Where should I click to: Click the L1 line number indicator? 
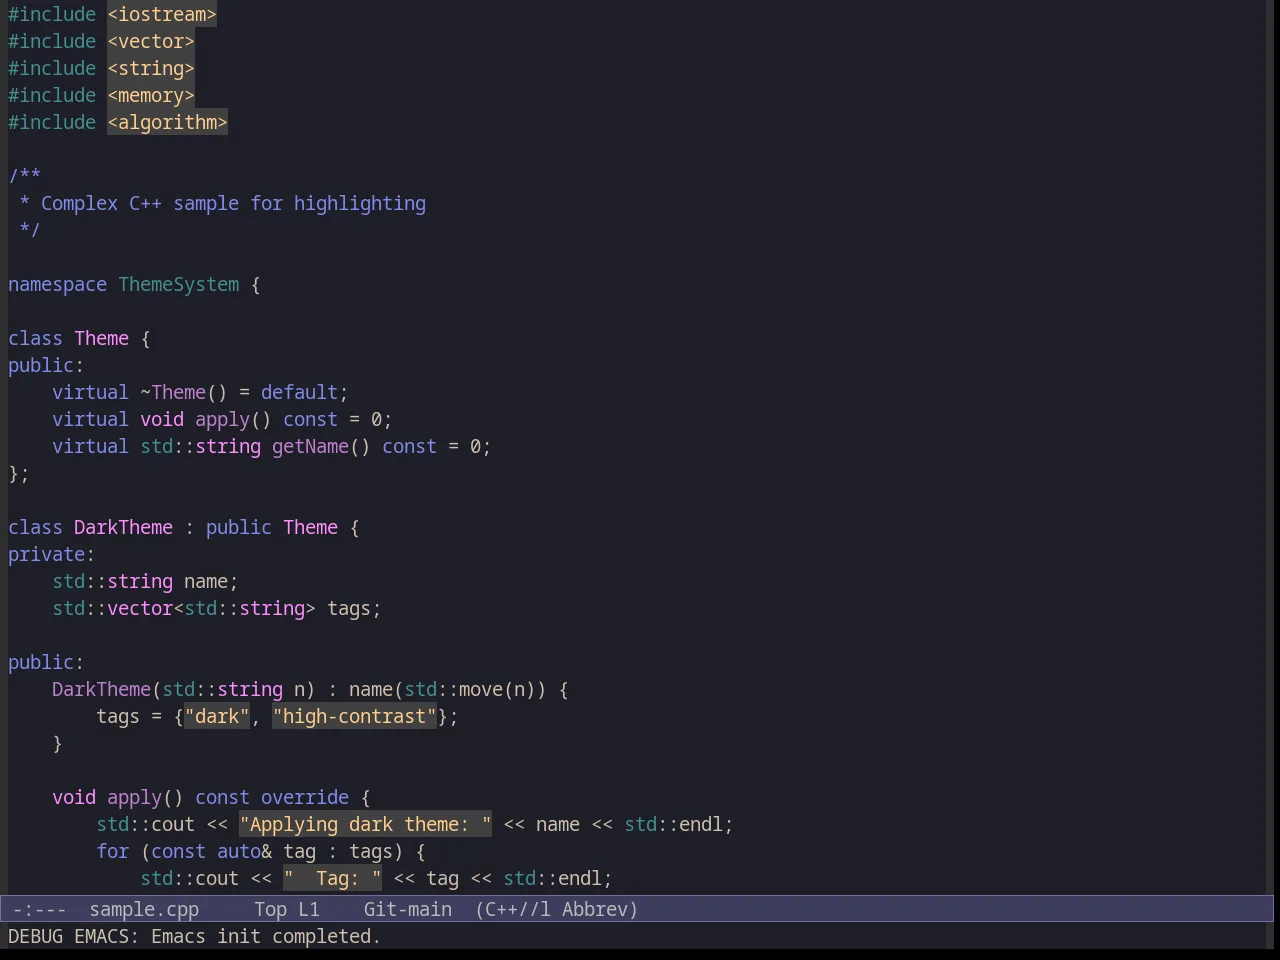(x=309, y=909)
